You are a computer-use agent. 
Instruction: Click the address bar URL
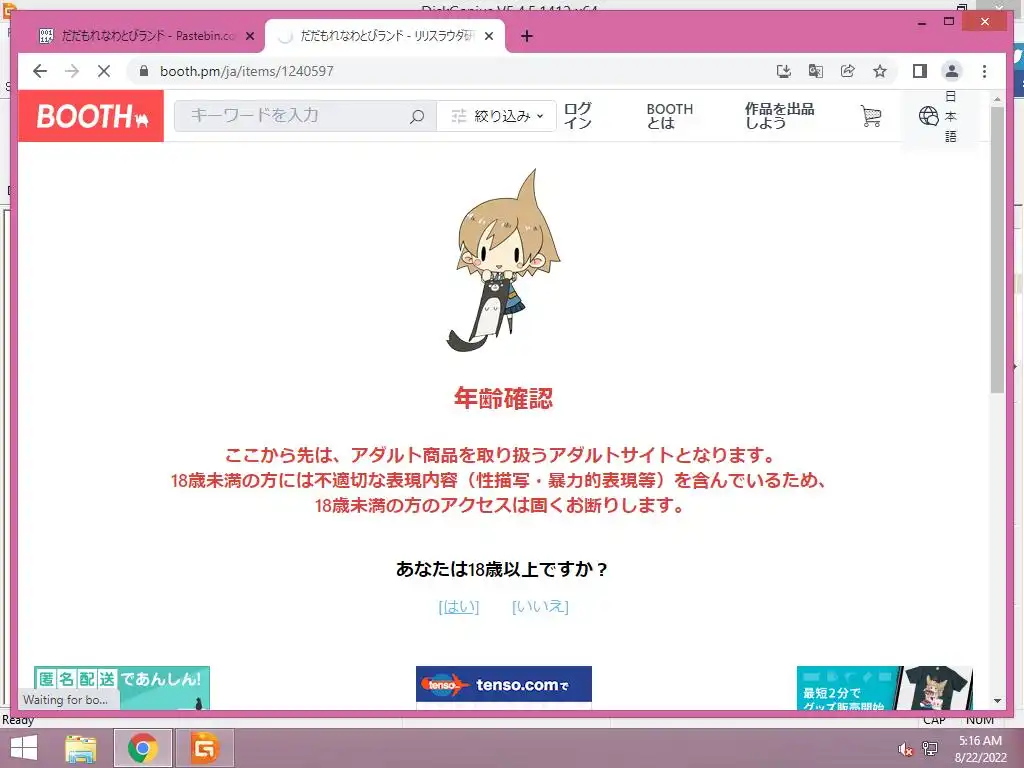[247, 71]
